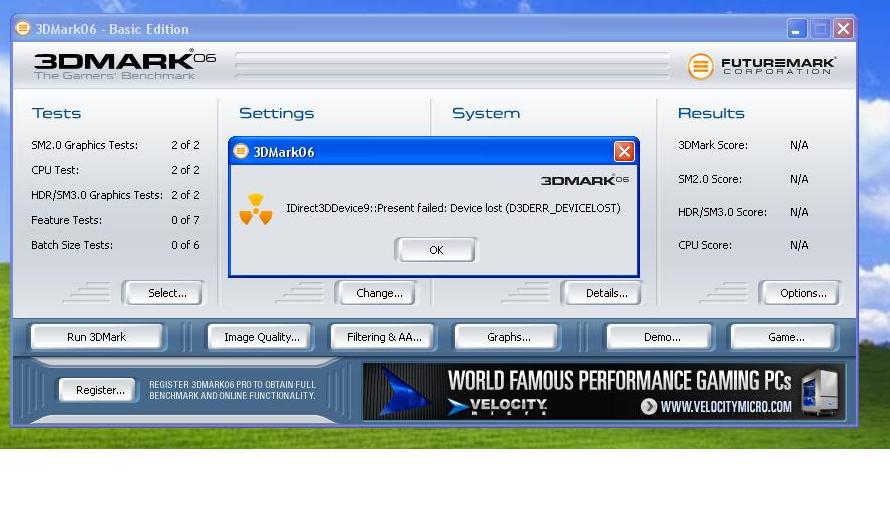890x512 pixels.
Task: Open the results Options button
Action: click(803, 293)
